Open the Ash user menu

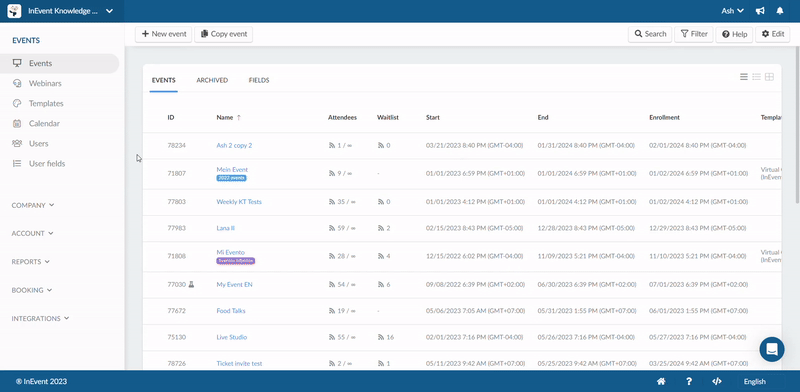(x=732, y=11)
